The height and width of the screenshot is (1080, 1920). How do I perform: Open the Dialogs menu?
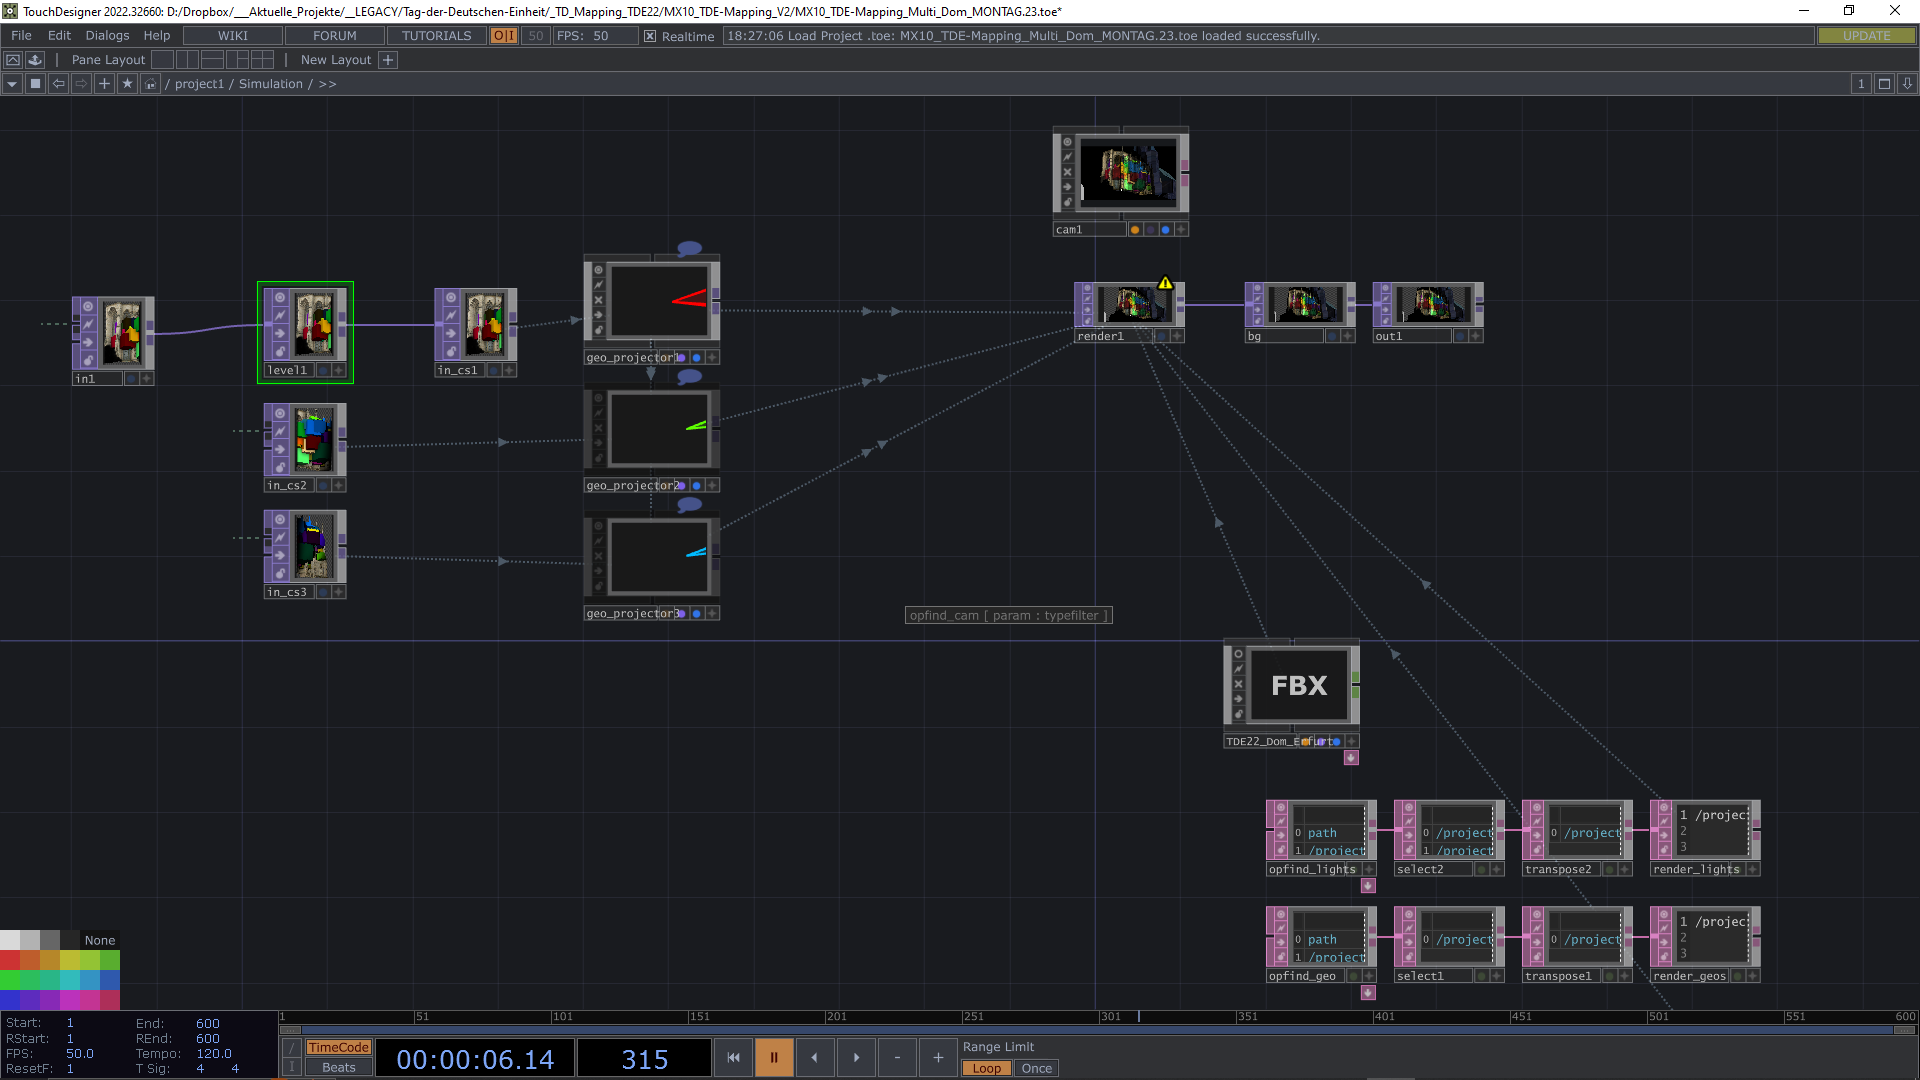107,36
